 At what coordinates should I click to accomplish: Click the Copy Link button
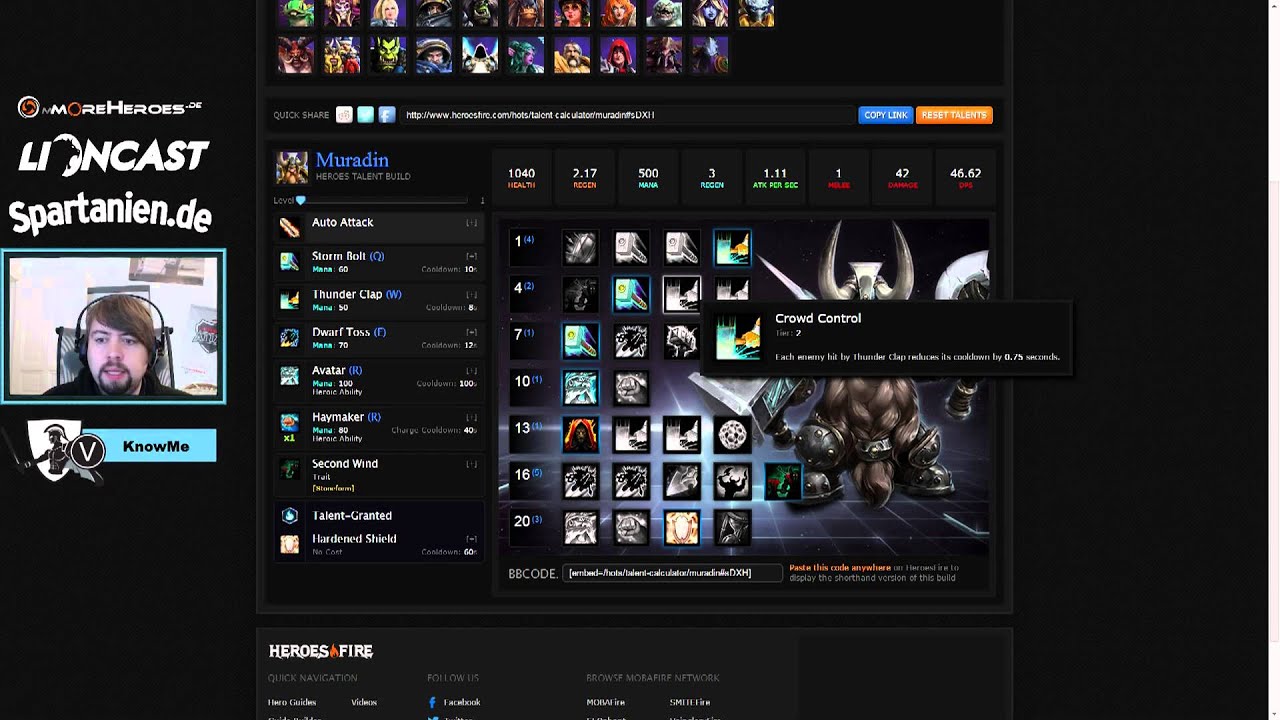[x=885, y=115]
